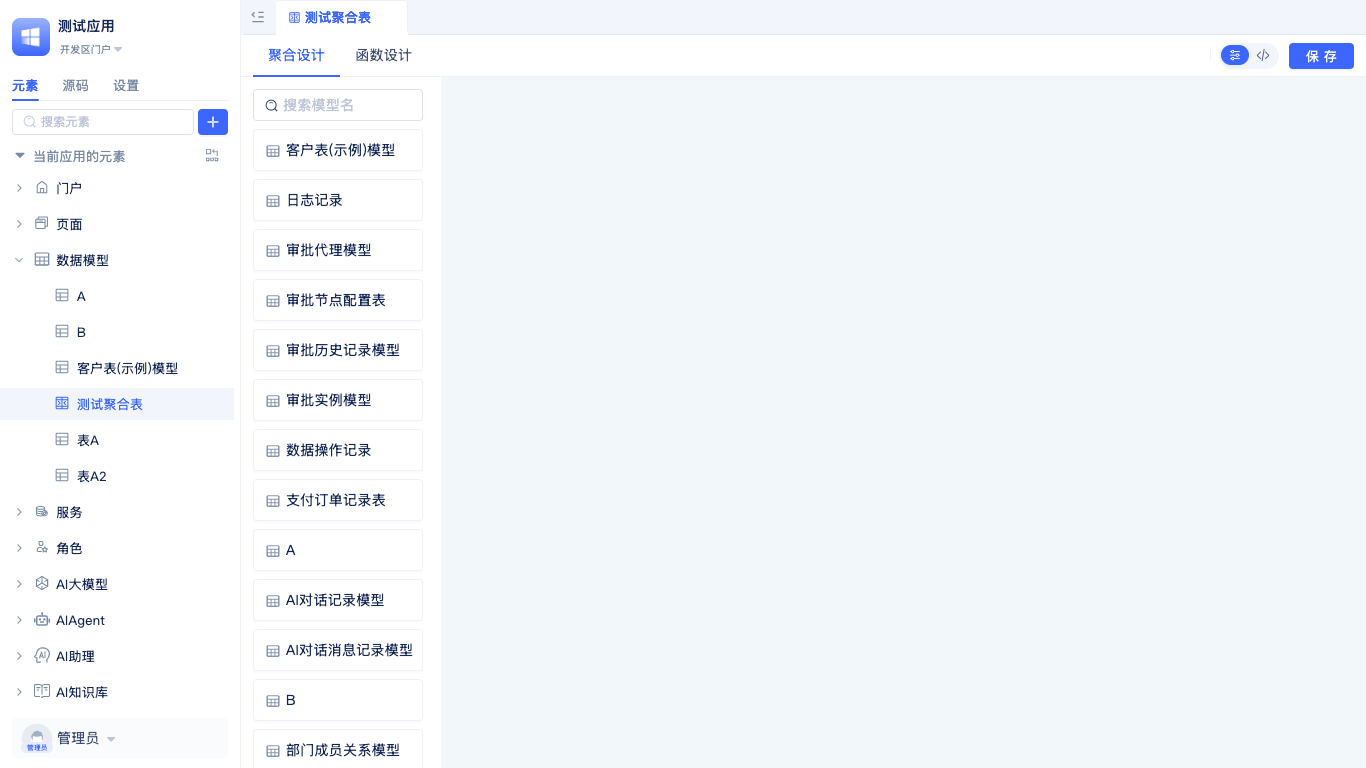The width and height of the screenshot is (1366, 768).
Task: Click the 门户 home icon
Action: (42, 187)
